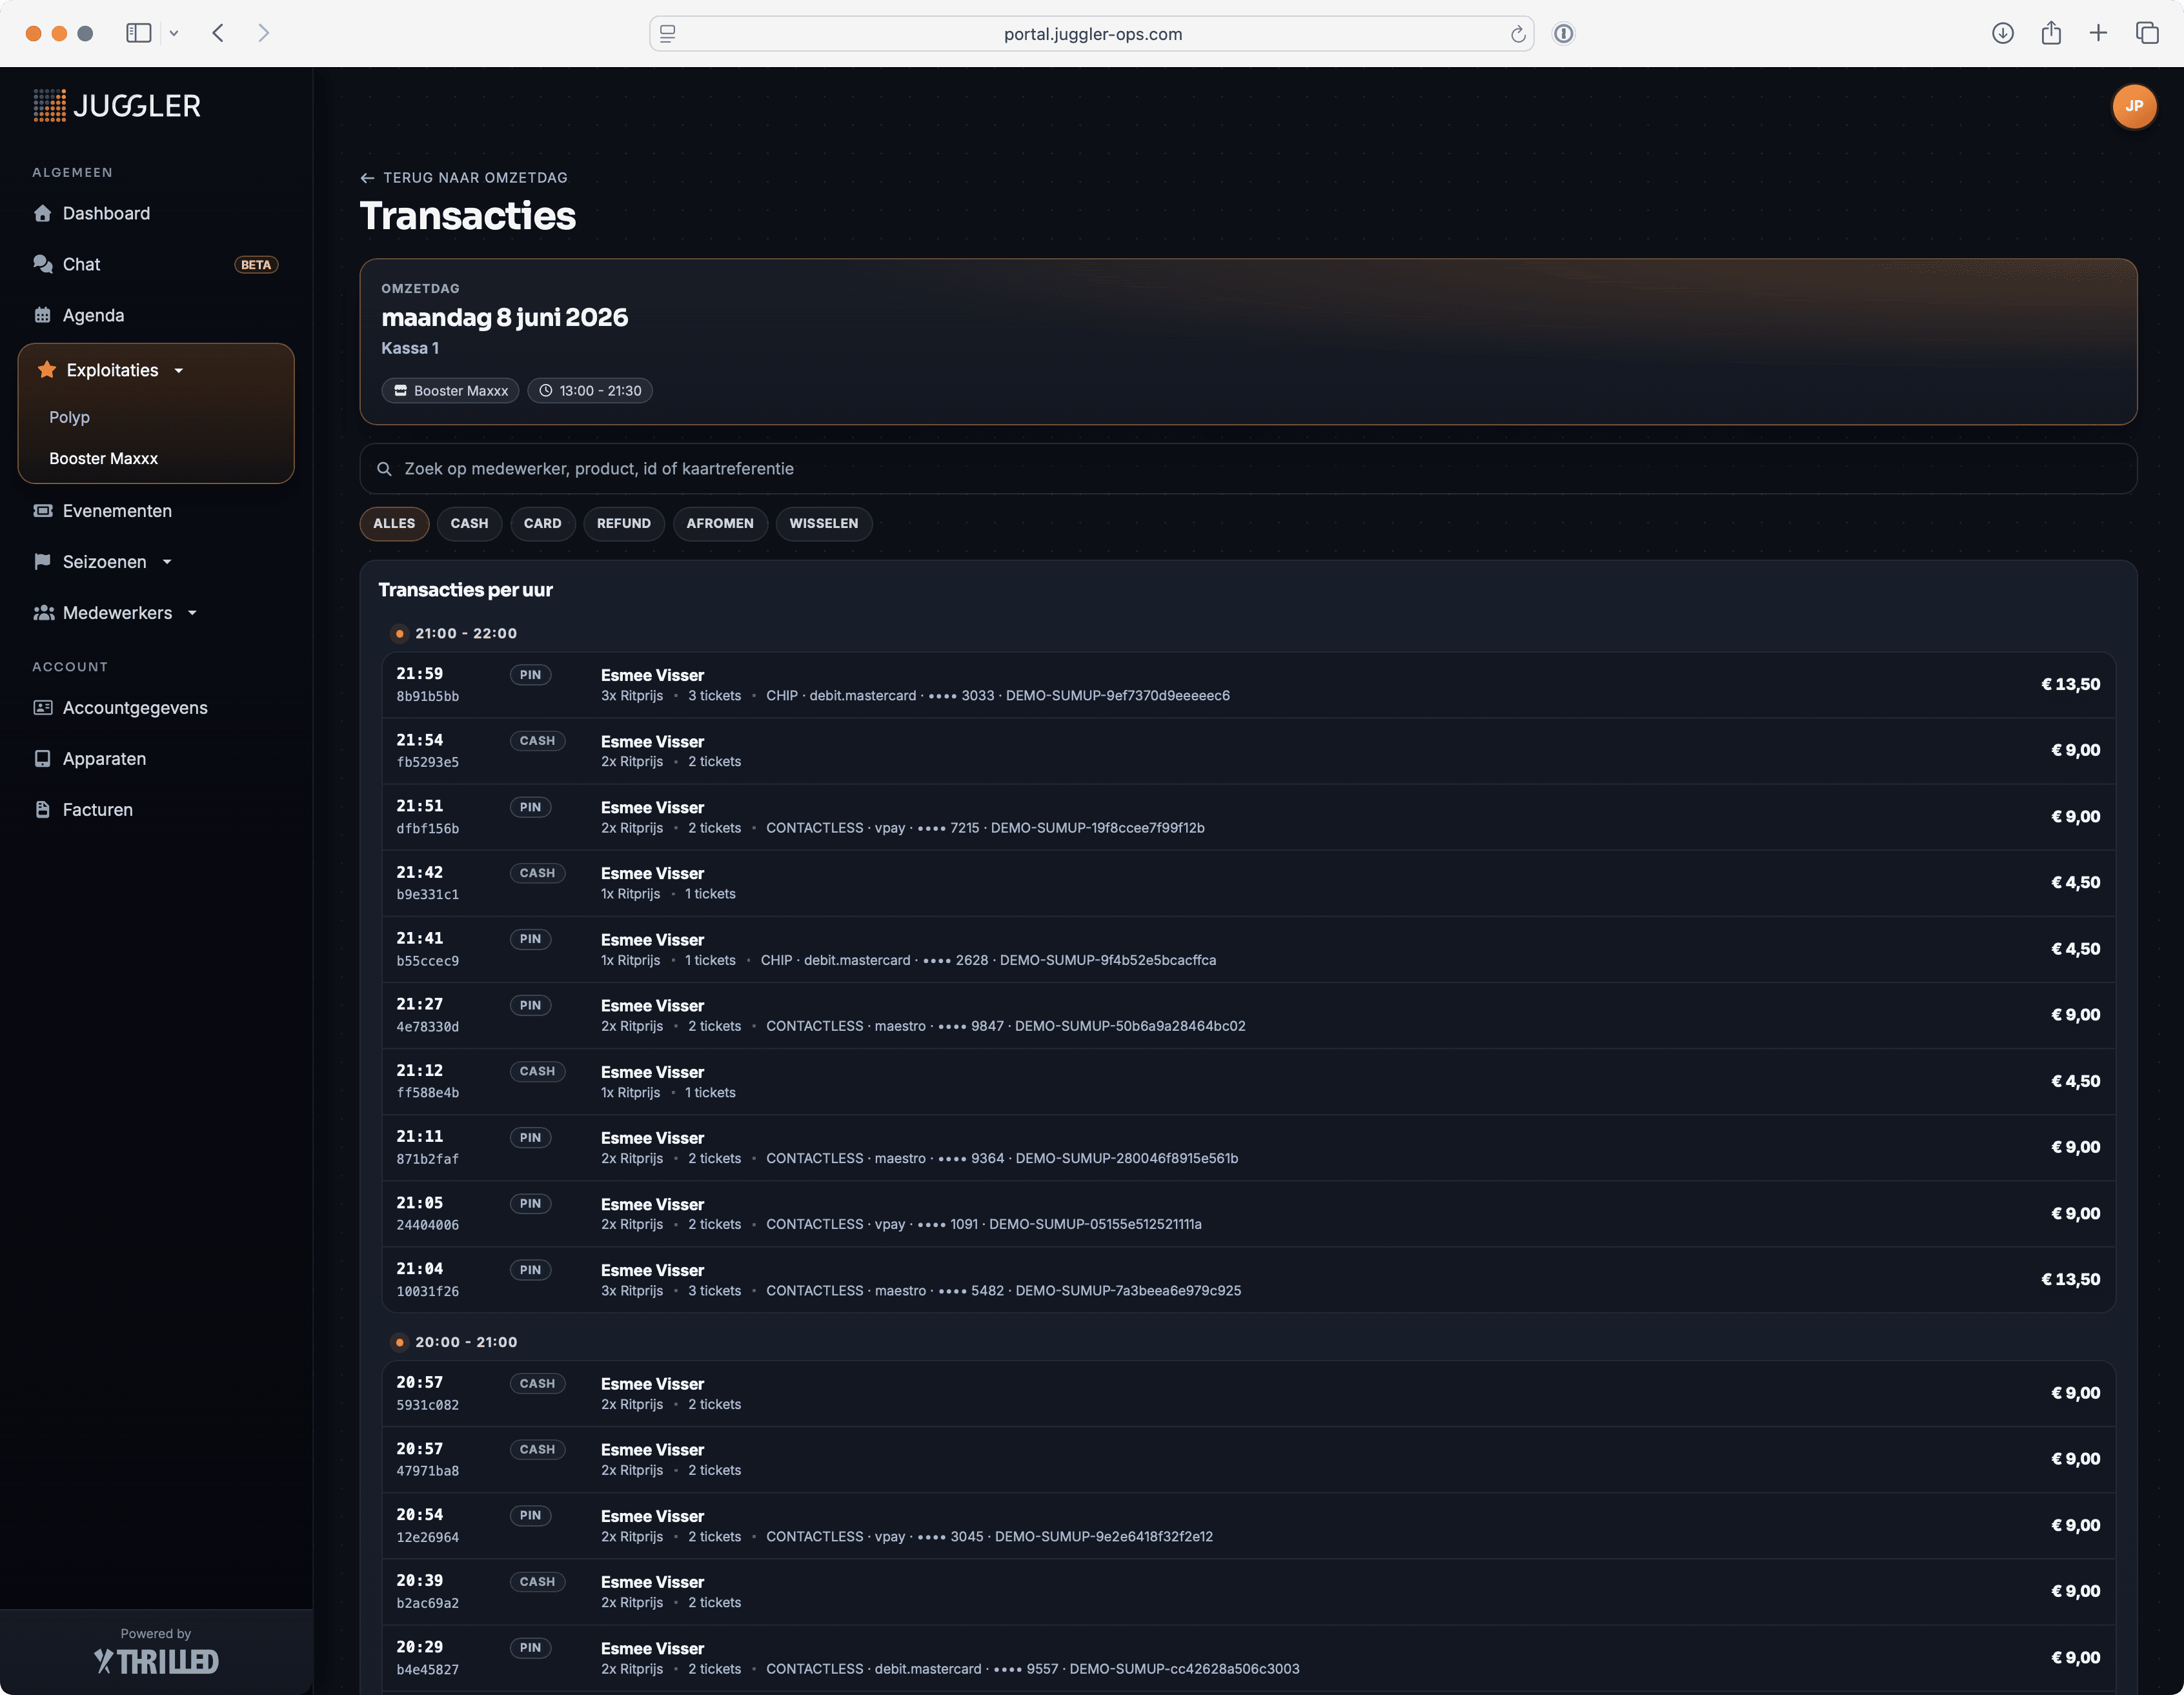
Task: Go back with the browser back arrow
Action: [218, 33]
